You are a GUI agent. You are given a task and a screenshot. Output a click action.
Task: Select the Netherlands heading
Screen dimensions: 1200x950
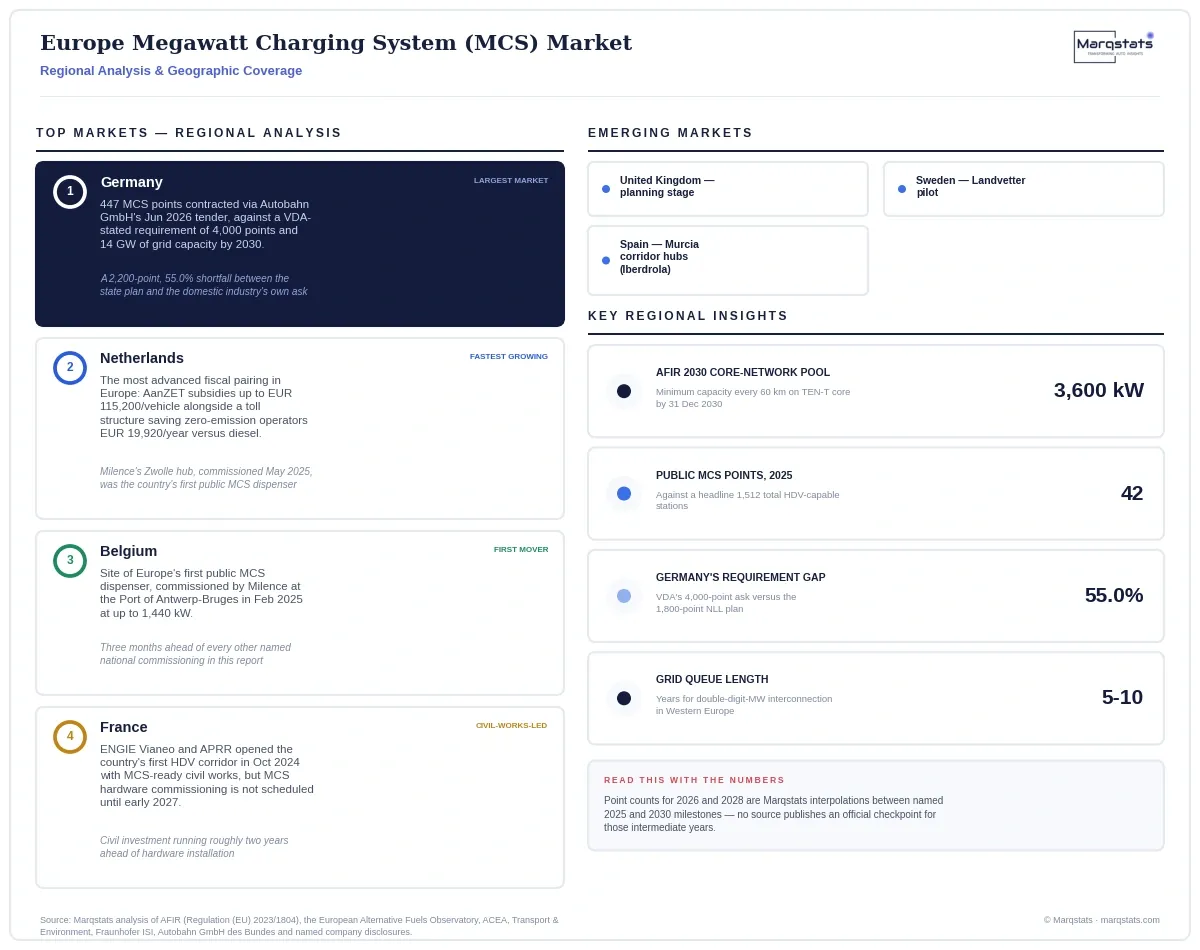coord(142,358)
